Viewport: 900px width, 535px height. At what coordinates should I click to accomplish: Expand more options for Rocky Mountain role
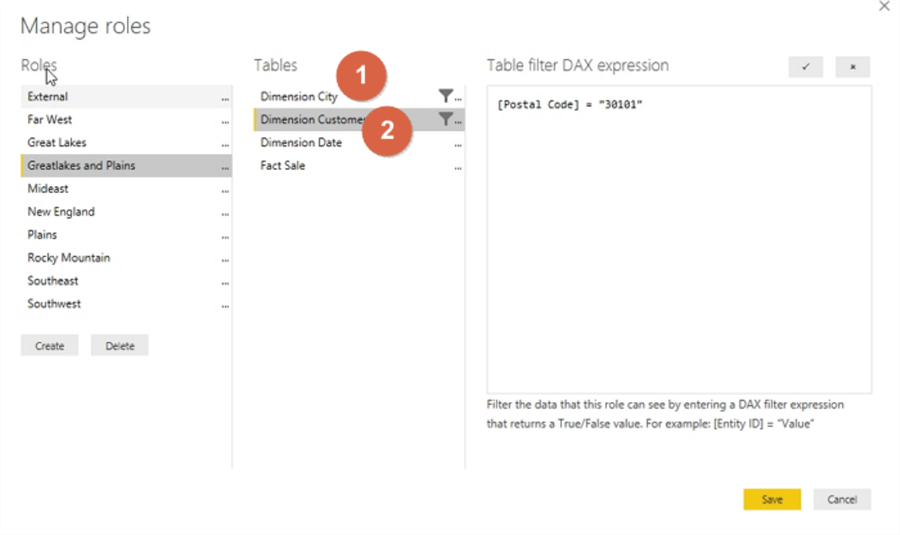coord(225,259)
